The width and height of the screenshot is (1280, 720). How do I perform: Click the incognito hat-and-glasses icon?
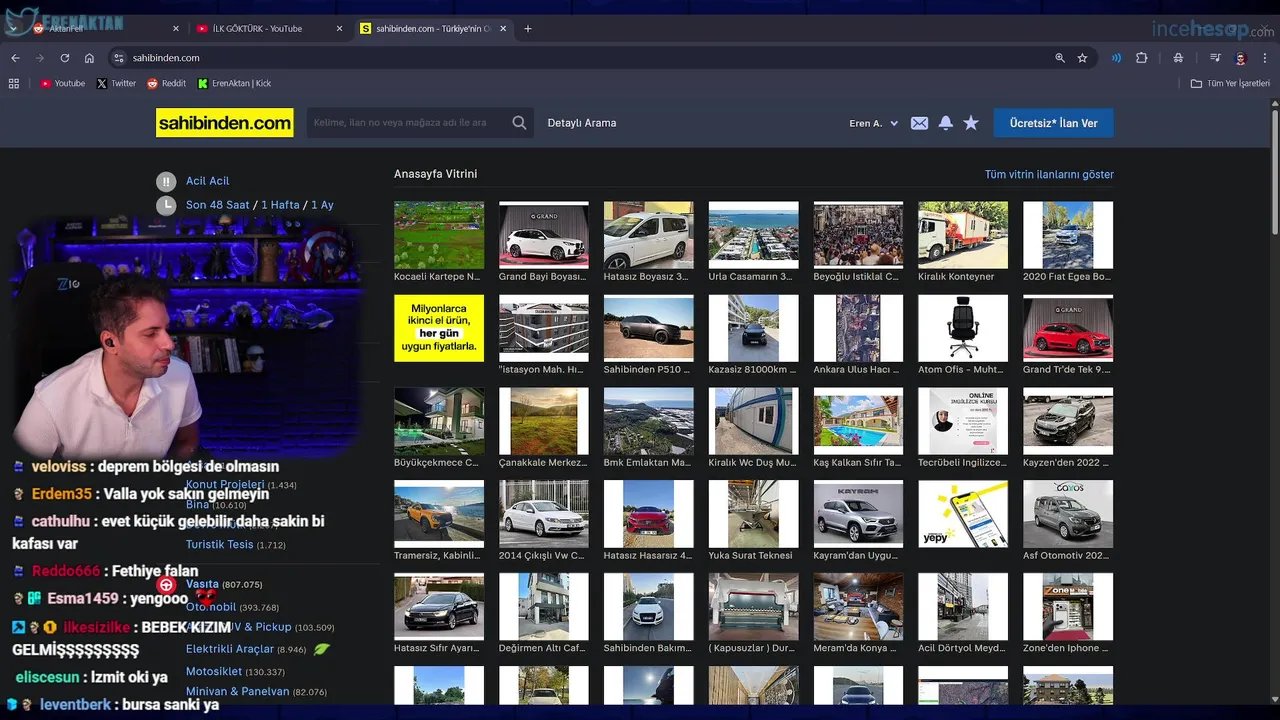pos(1178,58)
